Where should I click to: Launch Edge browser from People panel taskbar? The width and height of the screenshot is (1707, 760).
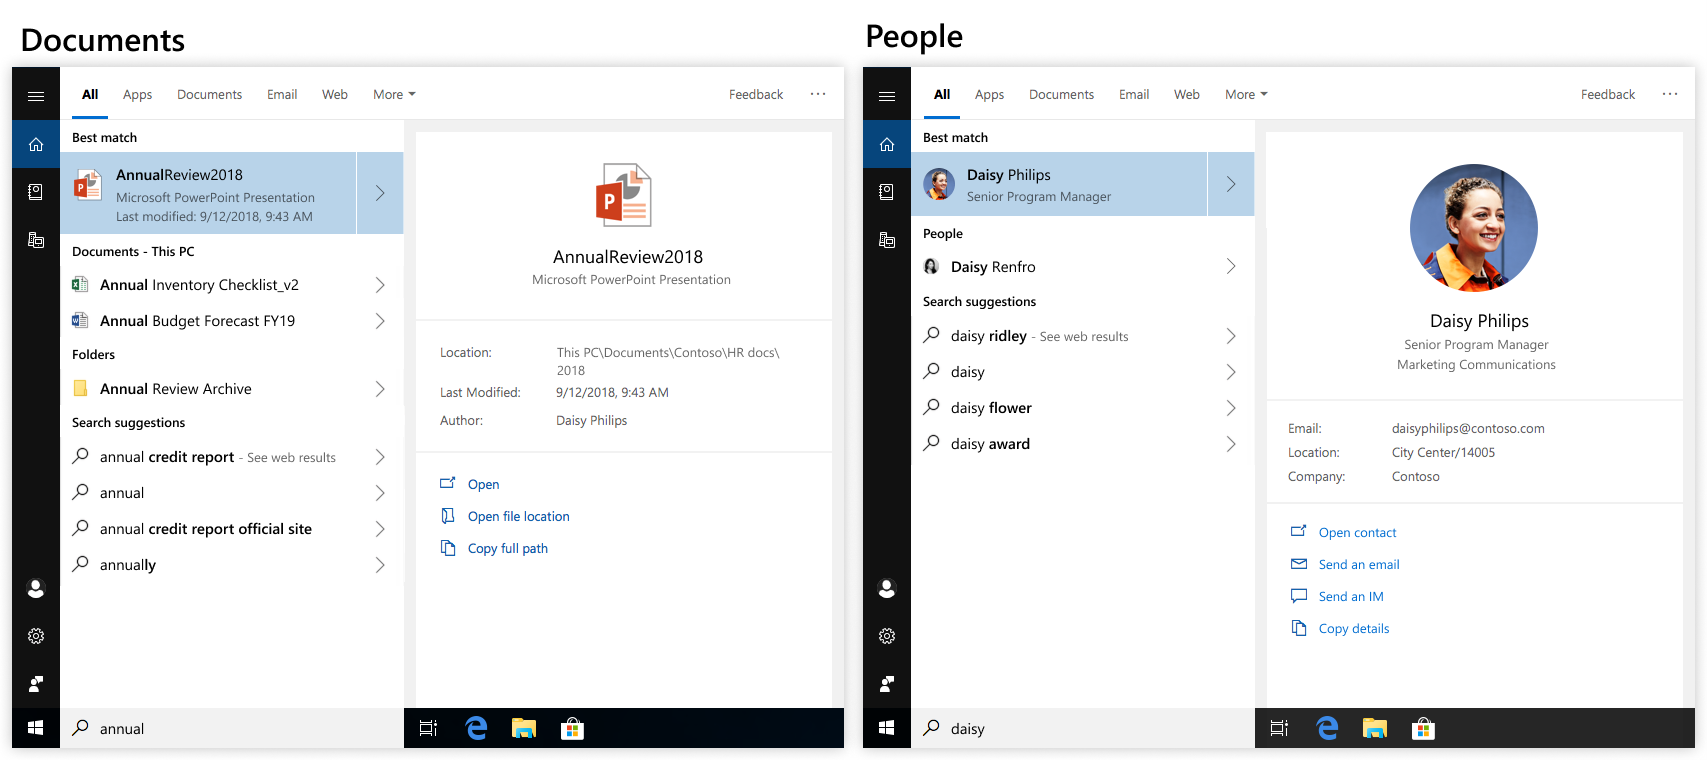click(x=1327, y=728)
